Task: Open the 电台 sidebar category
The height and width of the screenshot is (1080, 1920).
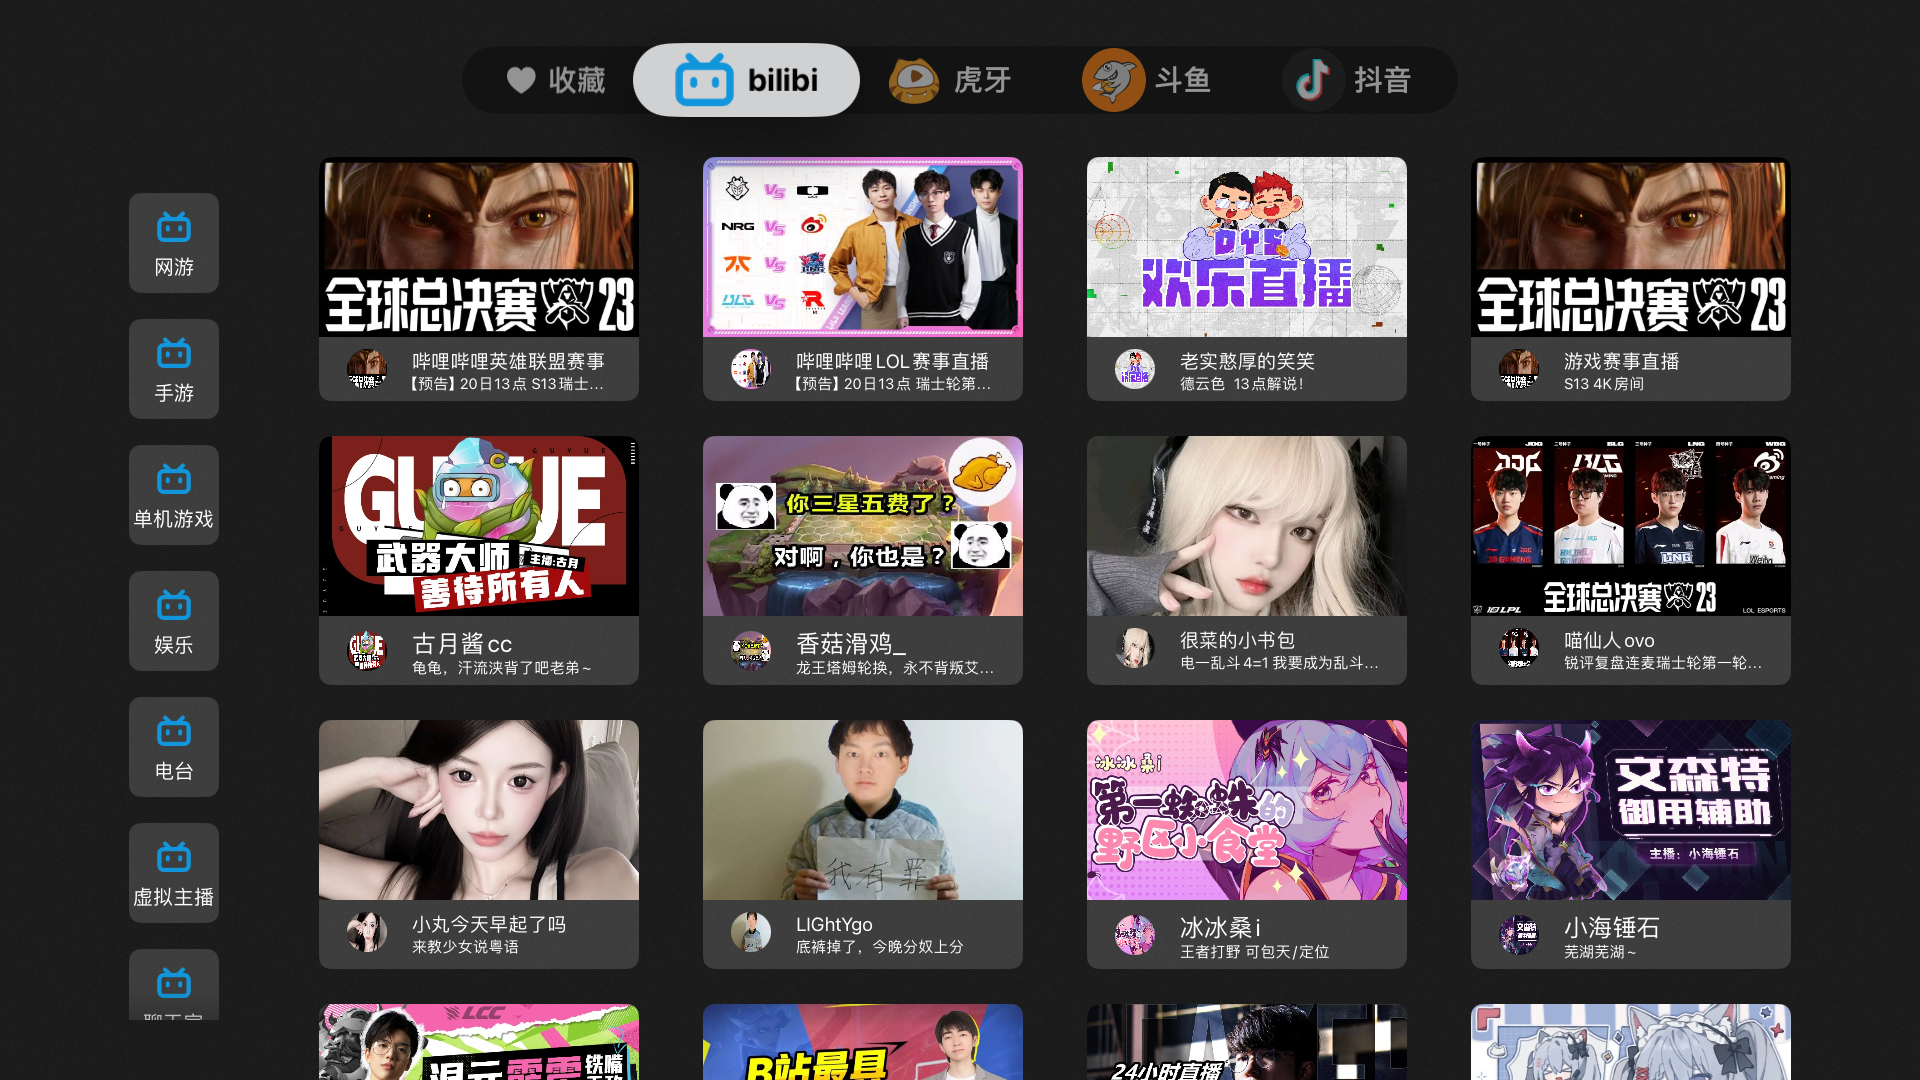Action: [174, 747]
